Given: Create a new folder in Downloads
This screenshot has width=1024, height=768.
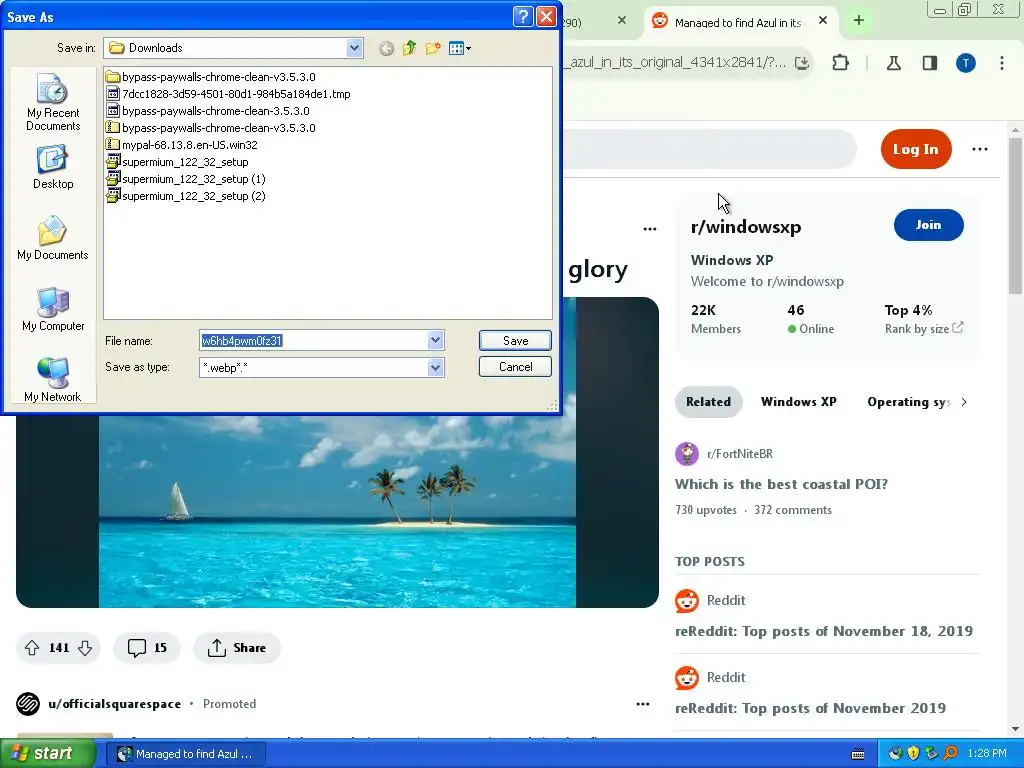Looking at the screenshot, I should [x=432, y=48].
